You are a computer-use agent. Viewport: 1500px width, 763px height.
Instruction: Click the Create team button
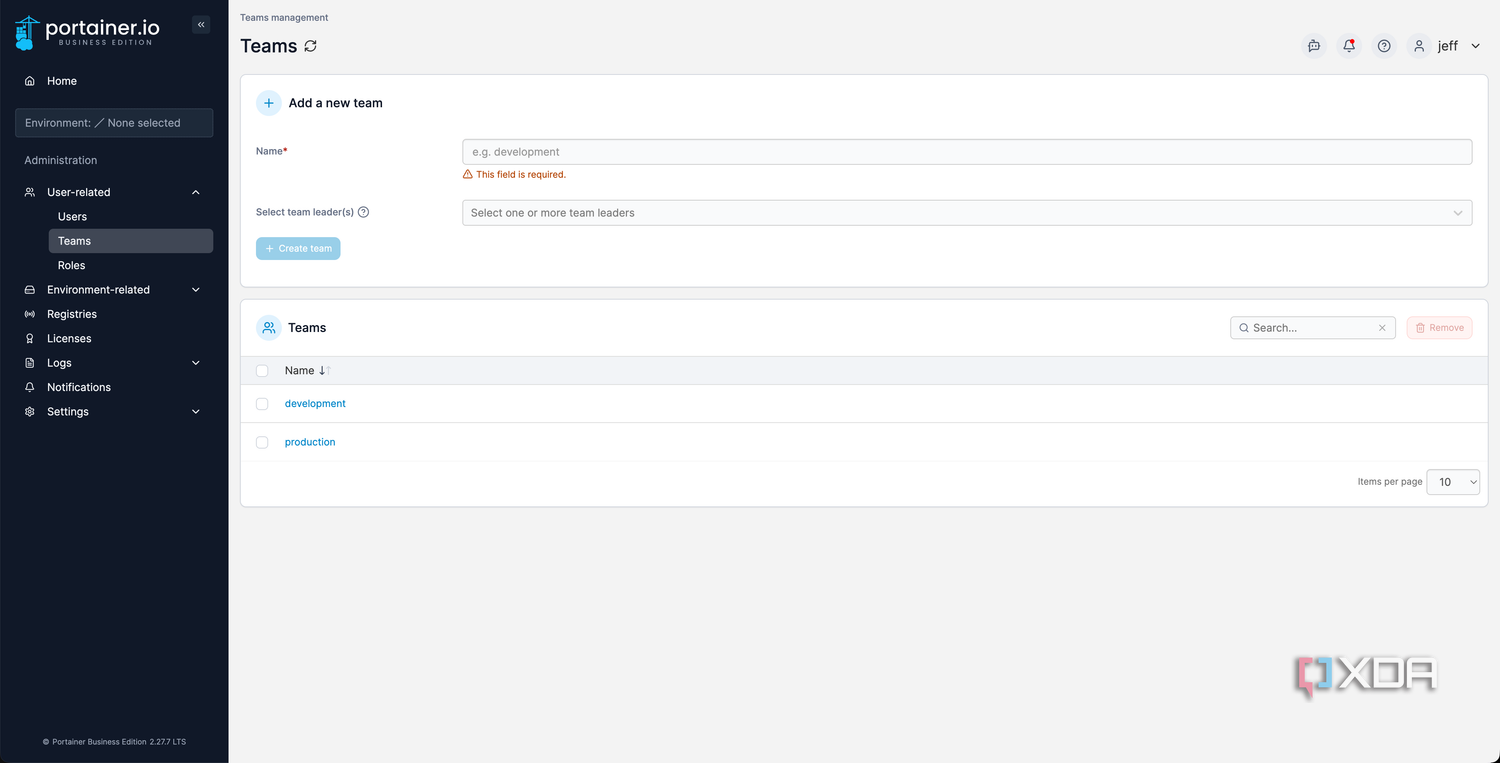pos(298,248)
